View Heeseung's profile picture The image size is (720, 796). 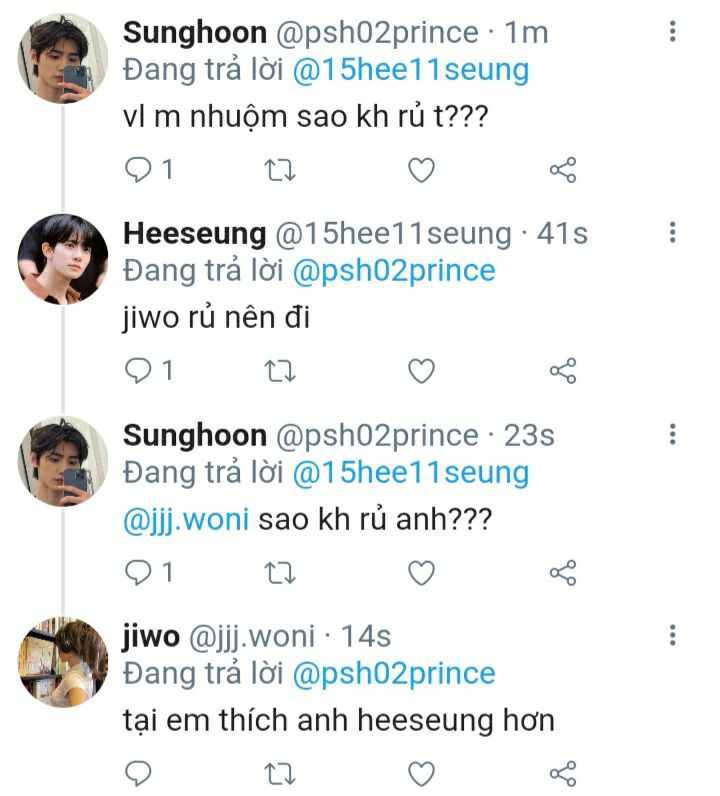point(63,259)
